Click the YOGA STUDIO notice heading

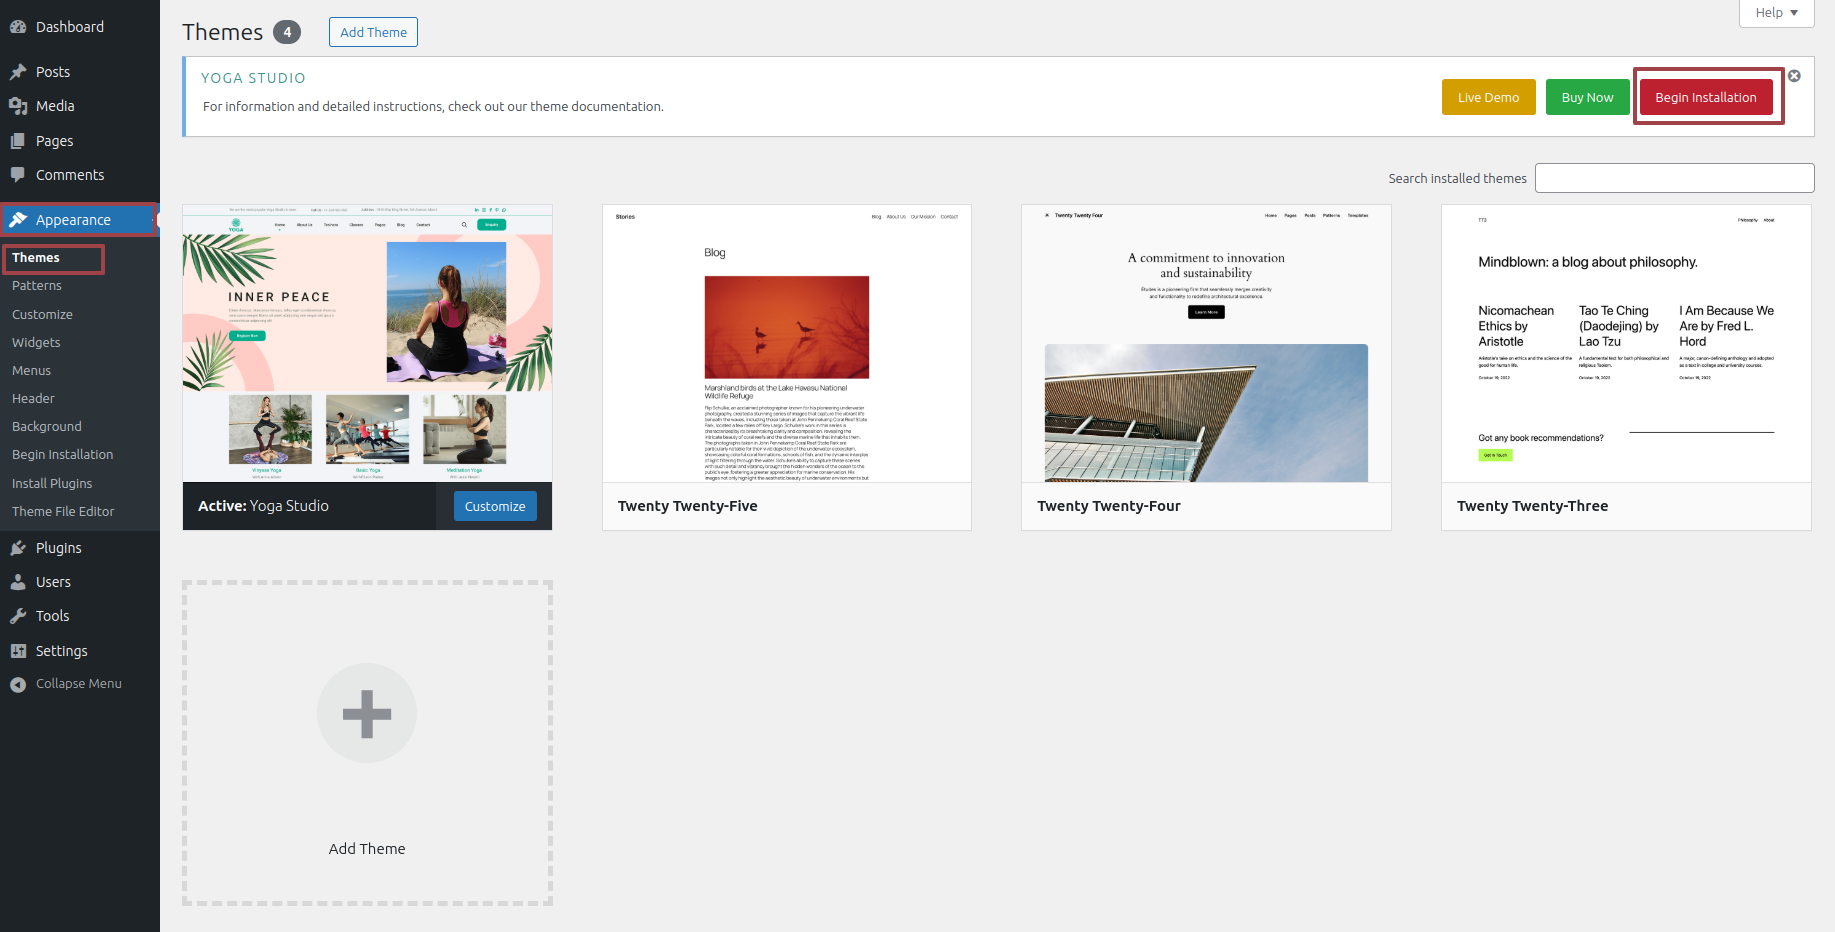[x=253, y=78]
